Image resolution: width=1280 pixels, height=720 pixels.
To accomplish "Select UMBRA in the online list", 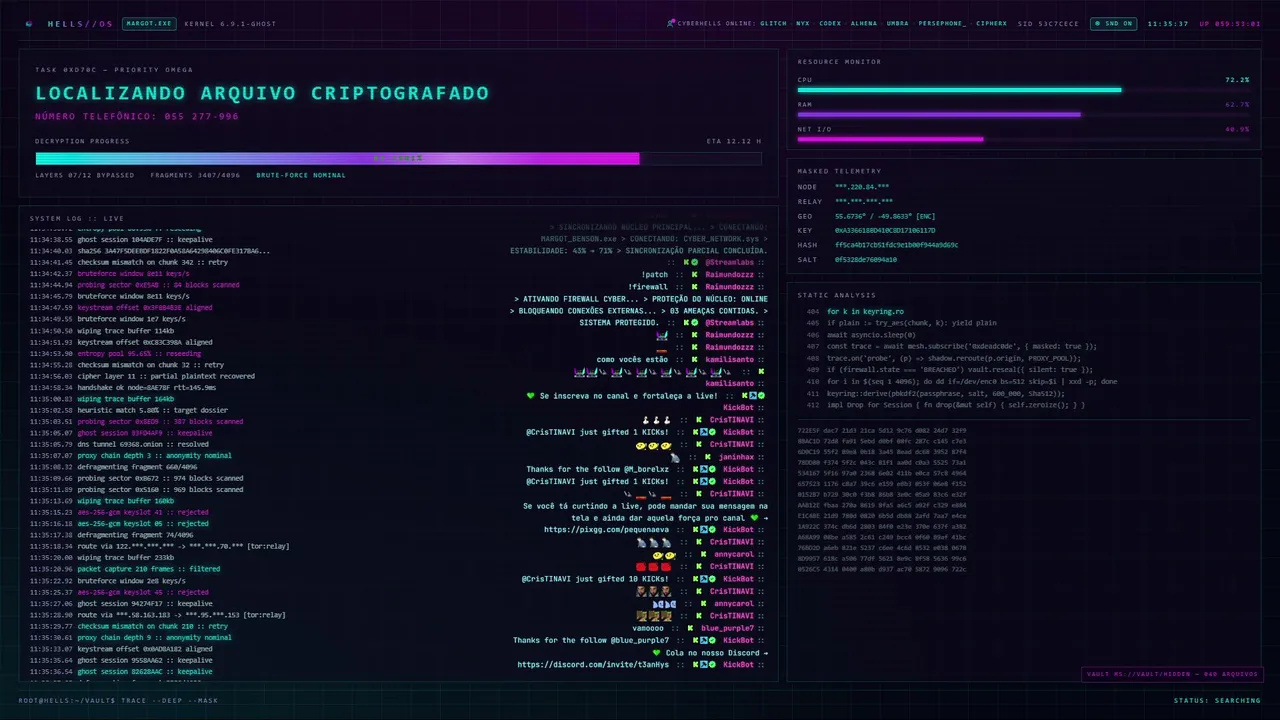I will coord(897,23).
